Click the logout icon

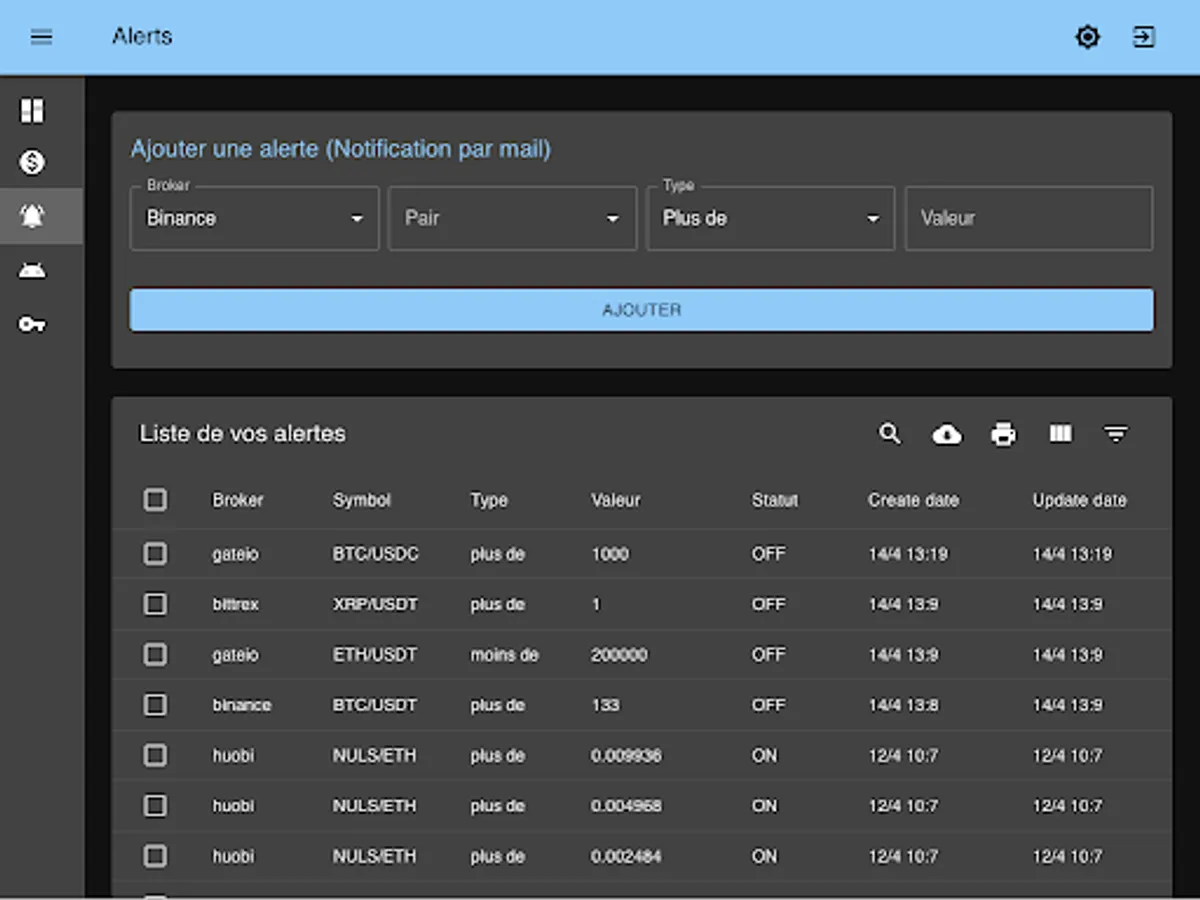pos(1143,37)
